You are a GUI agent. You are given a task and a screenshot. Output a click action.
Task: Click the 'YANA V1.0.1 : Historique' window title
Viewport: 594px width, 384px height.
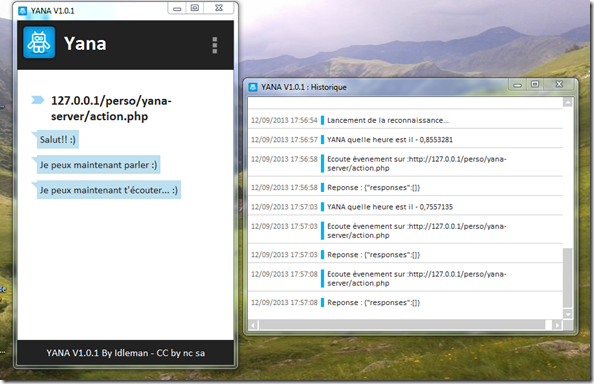[x=304, y=87]
